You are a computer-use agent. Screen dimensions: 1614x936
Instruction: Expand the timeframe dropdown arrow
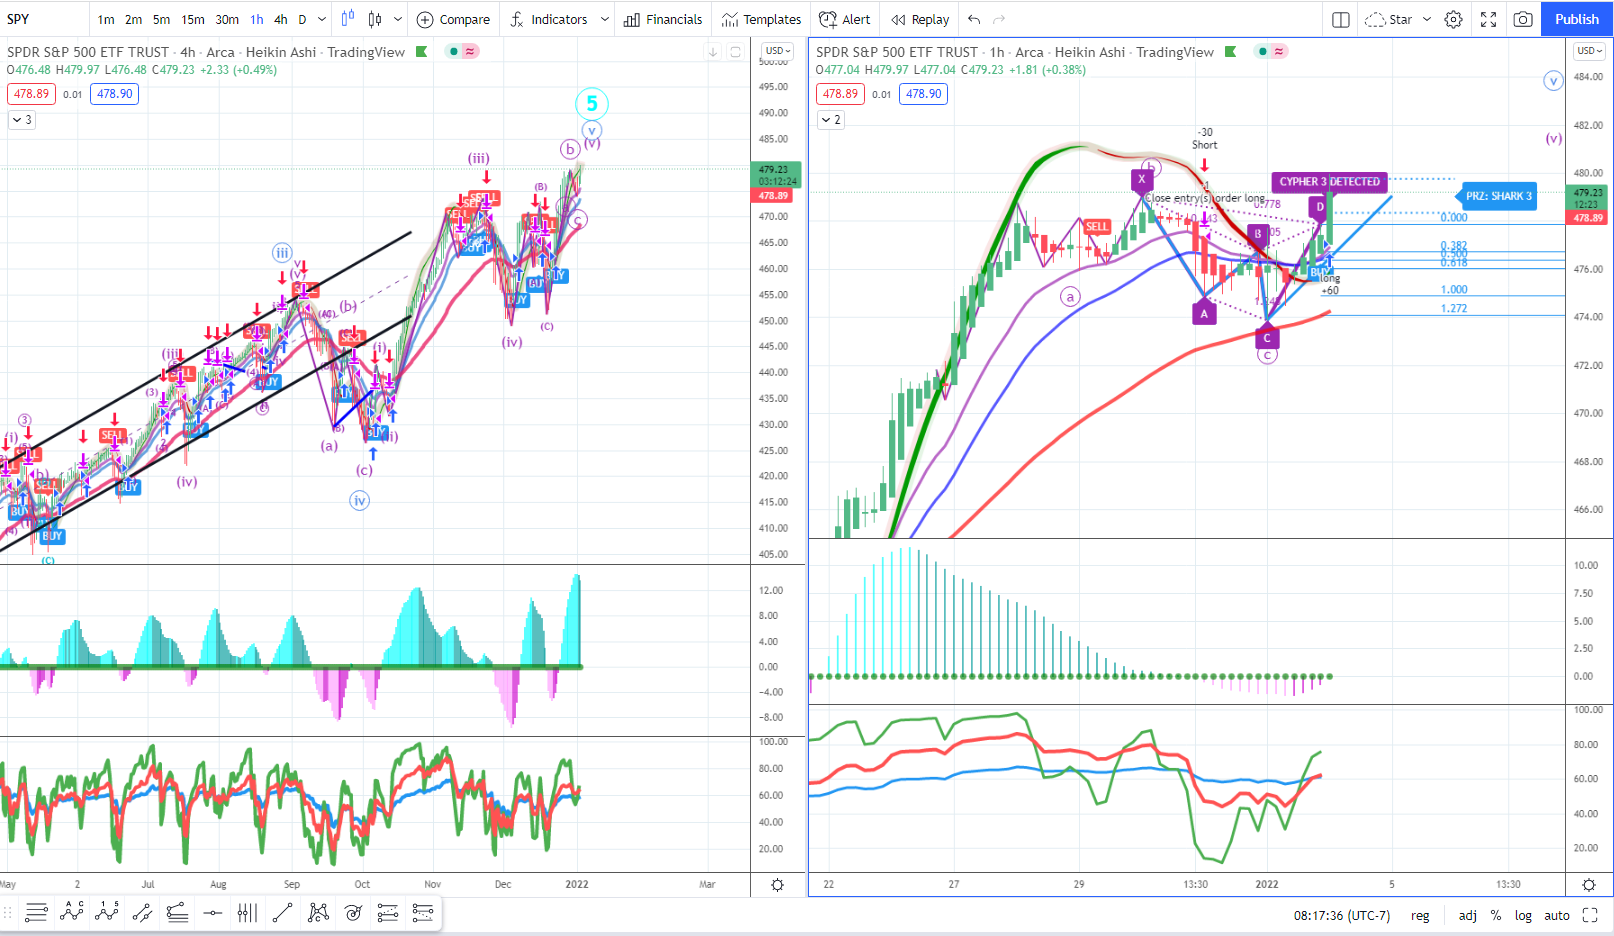tap(322, 19)
